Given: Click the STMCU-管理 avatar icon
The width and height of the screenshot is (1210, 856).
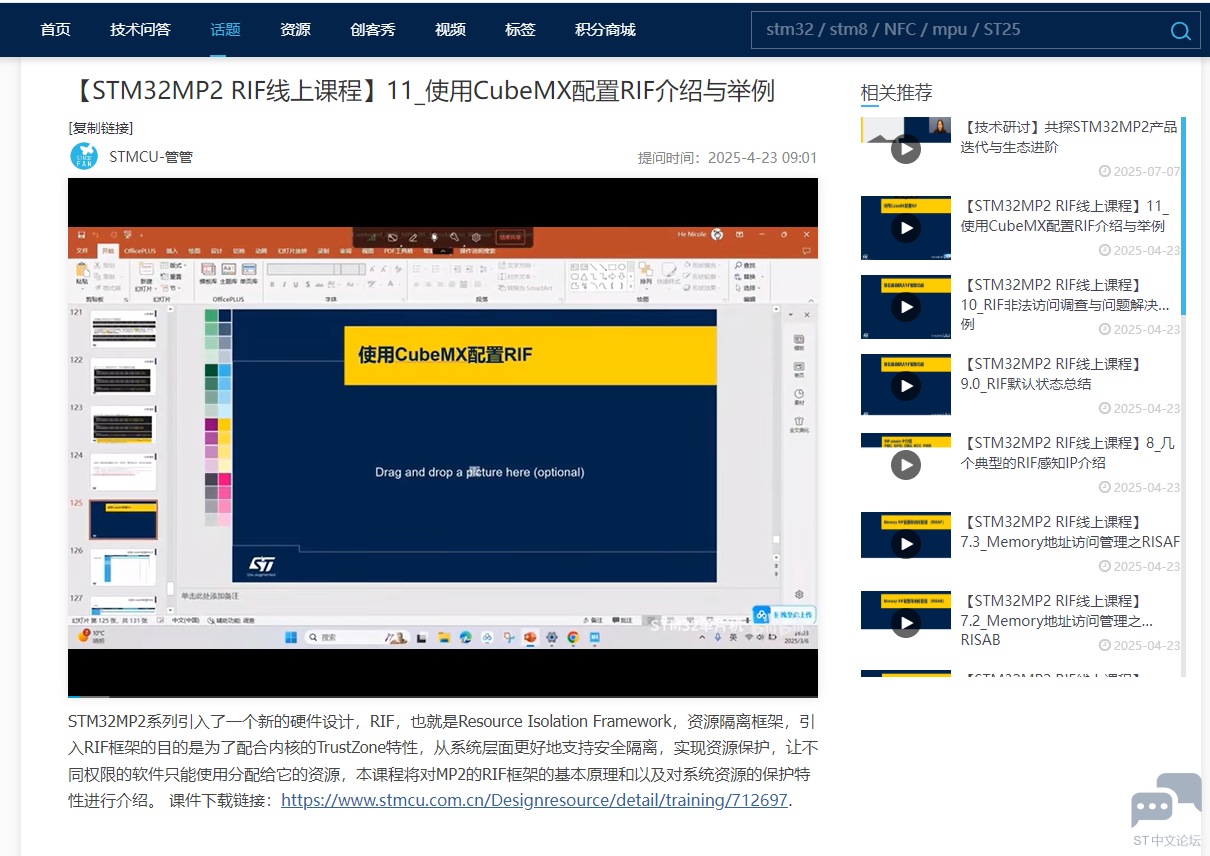Looking at the screenshot, I should [x=84, y=156].
